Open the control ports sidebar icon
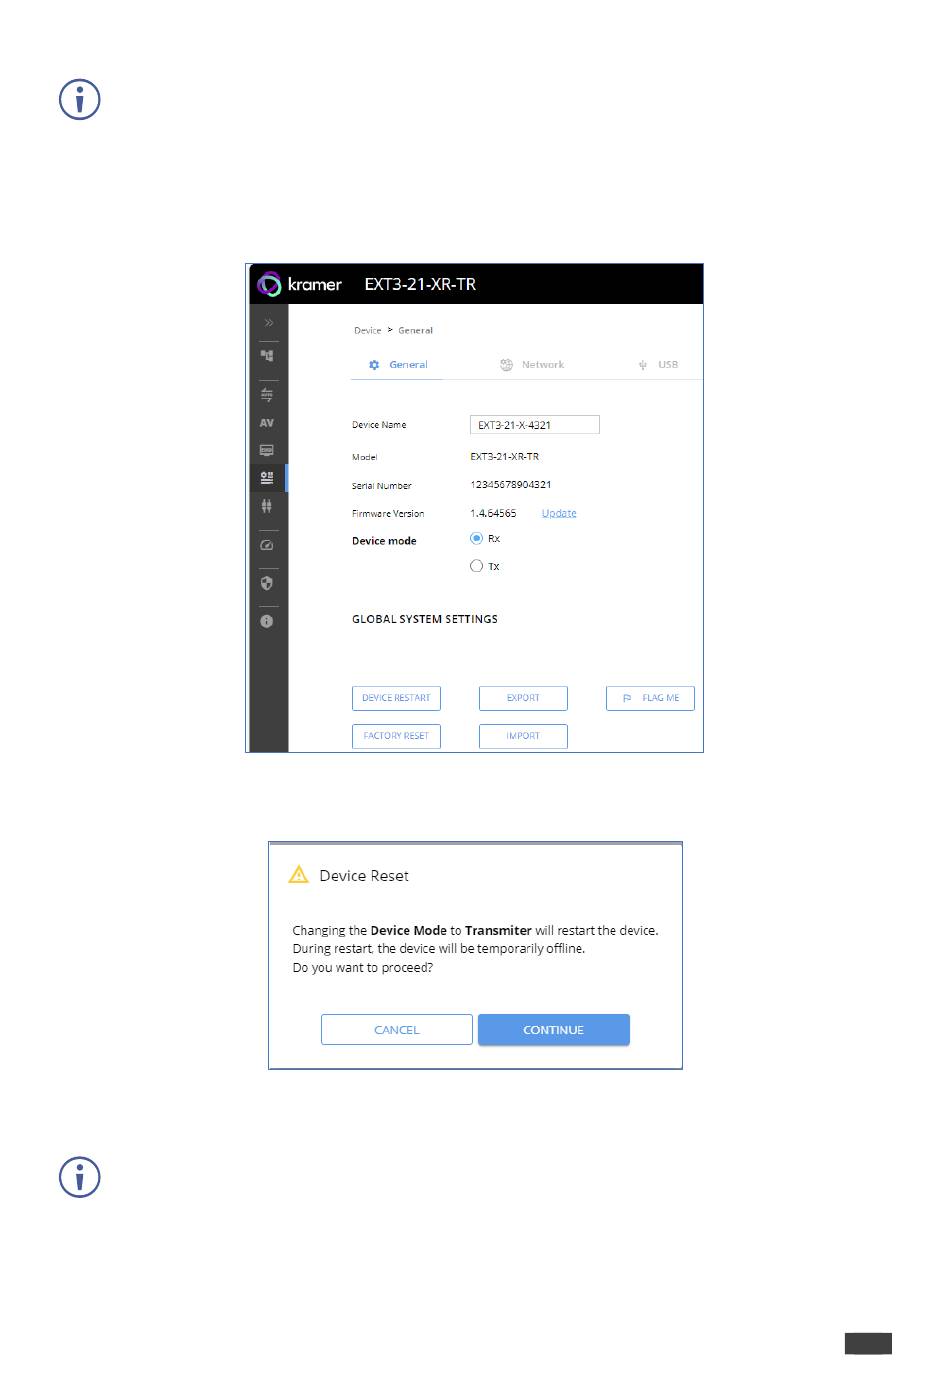The width and height of the screenshot is (950, 1378). coord(267,506)
